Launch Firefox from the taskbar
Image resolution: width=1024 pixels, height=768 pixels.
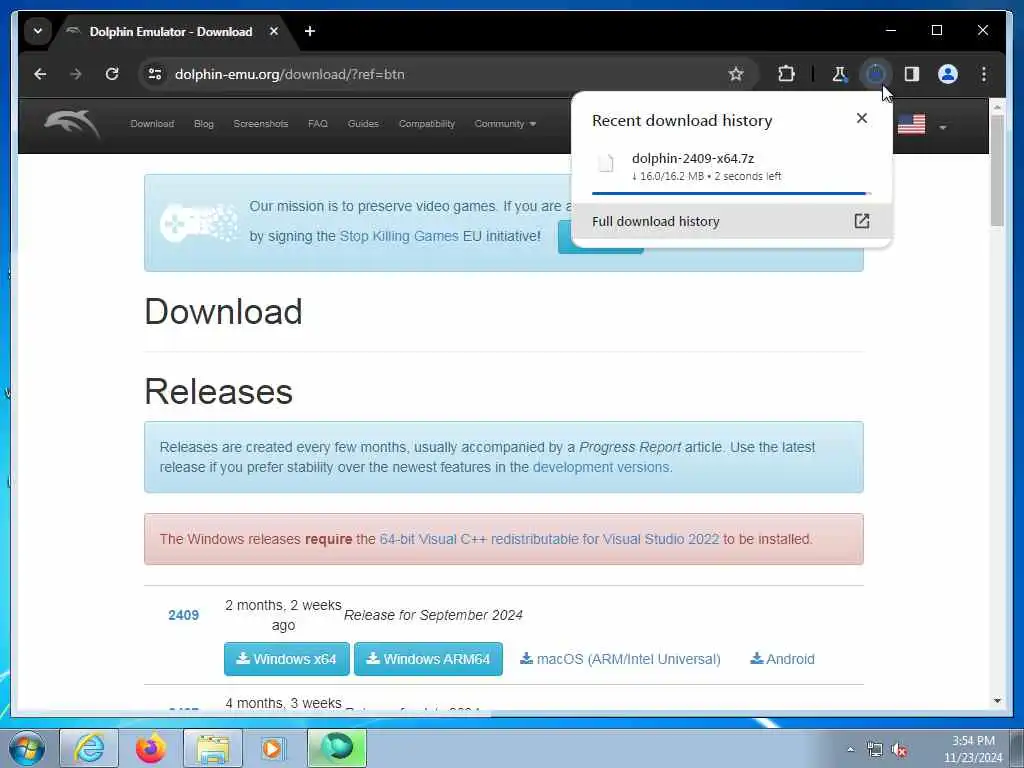151,748
